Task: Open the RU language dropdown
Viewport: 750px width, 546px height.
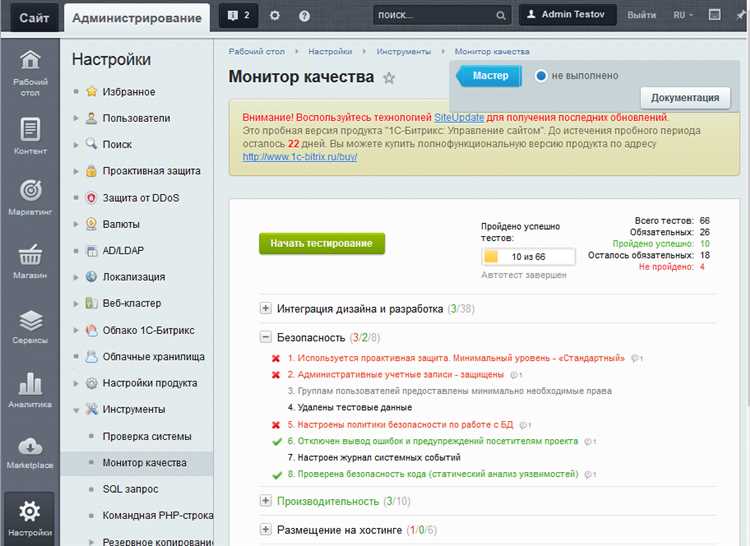Action: [x=683, y=15]
